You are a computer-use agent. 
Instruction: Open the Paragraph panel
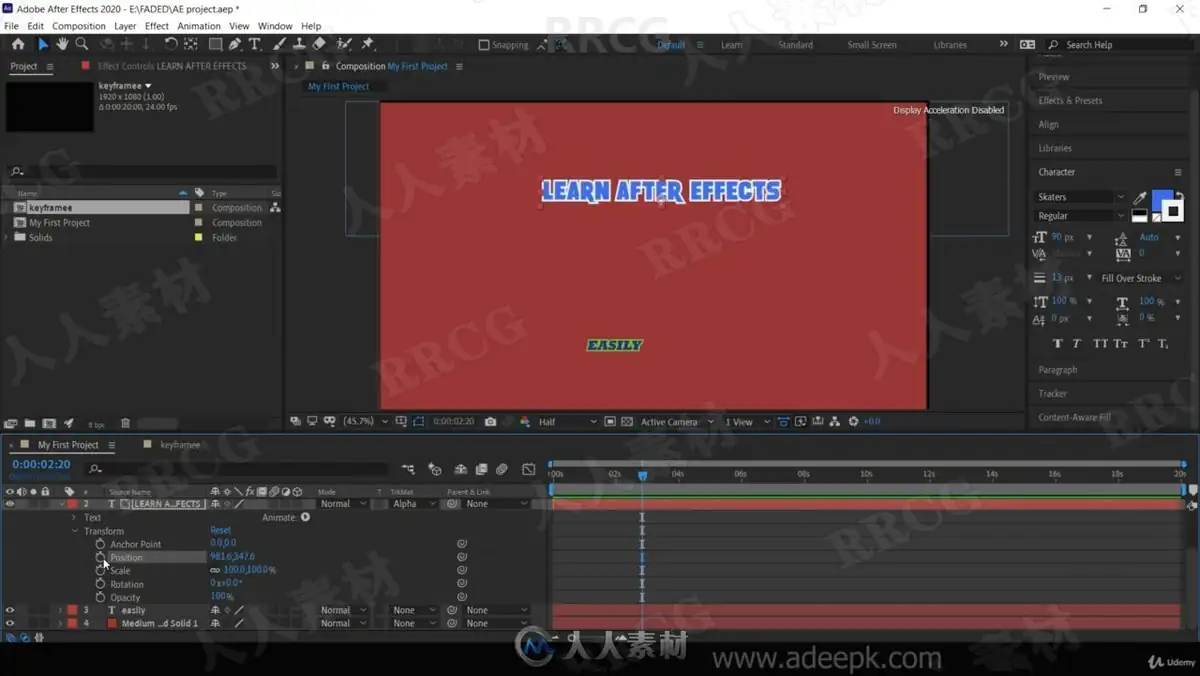coord(1058,370)
